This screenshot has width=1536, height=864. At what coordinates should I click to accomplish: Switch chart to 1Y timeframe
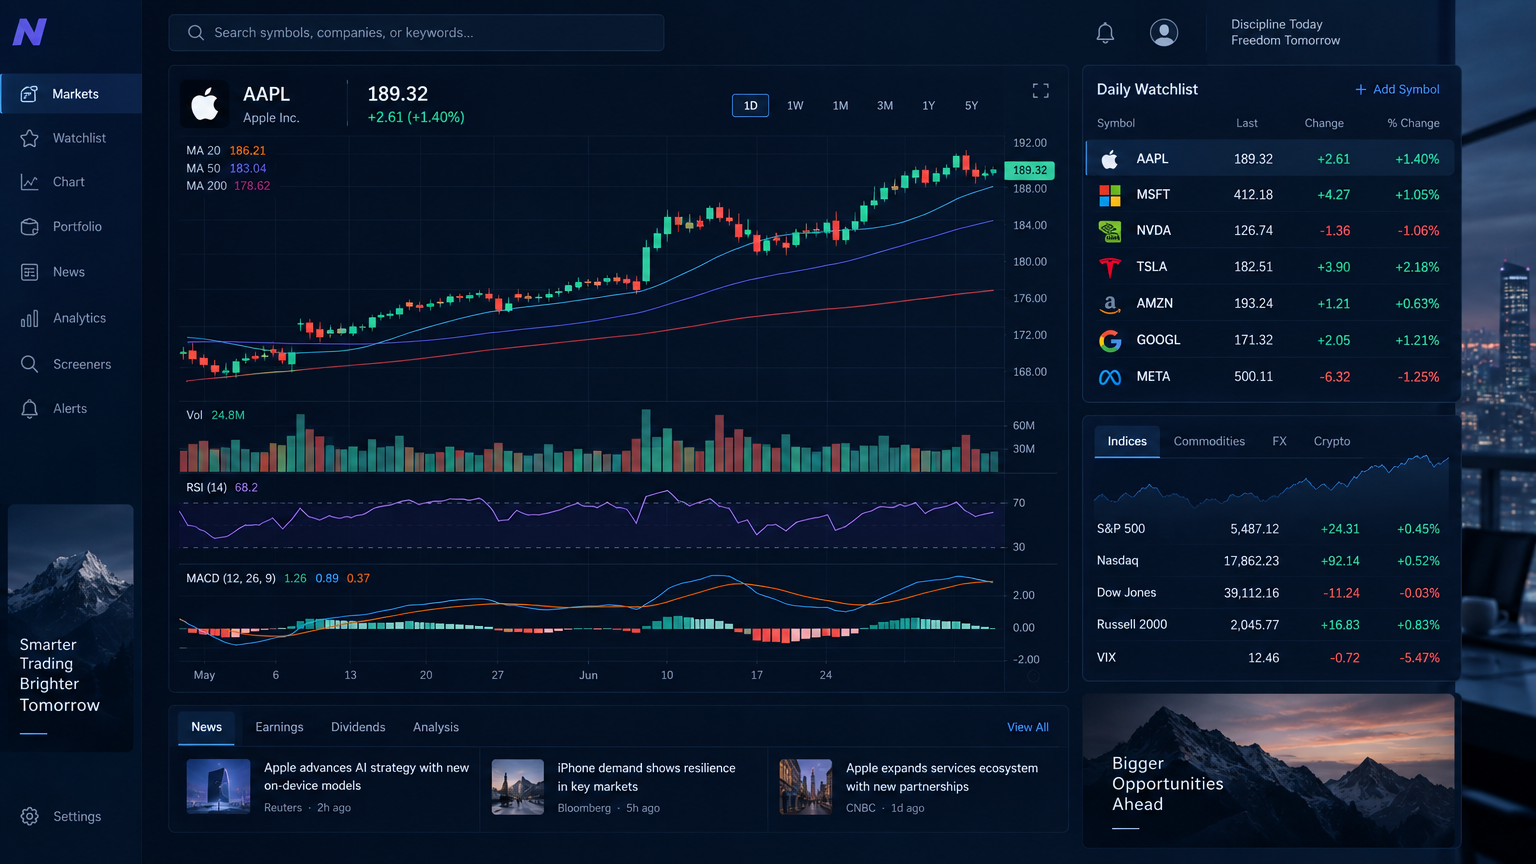(929, 106)
